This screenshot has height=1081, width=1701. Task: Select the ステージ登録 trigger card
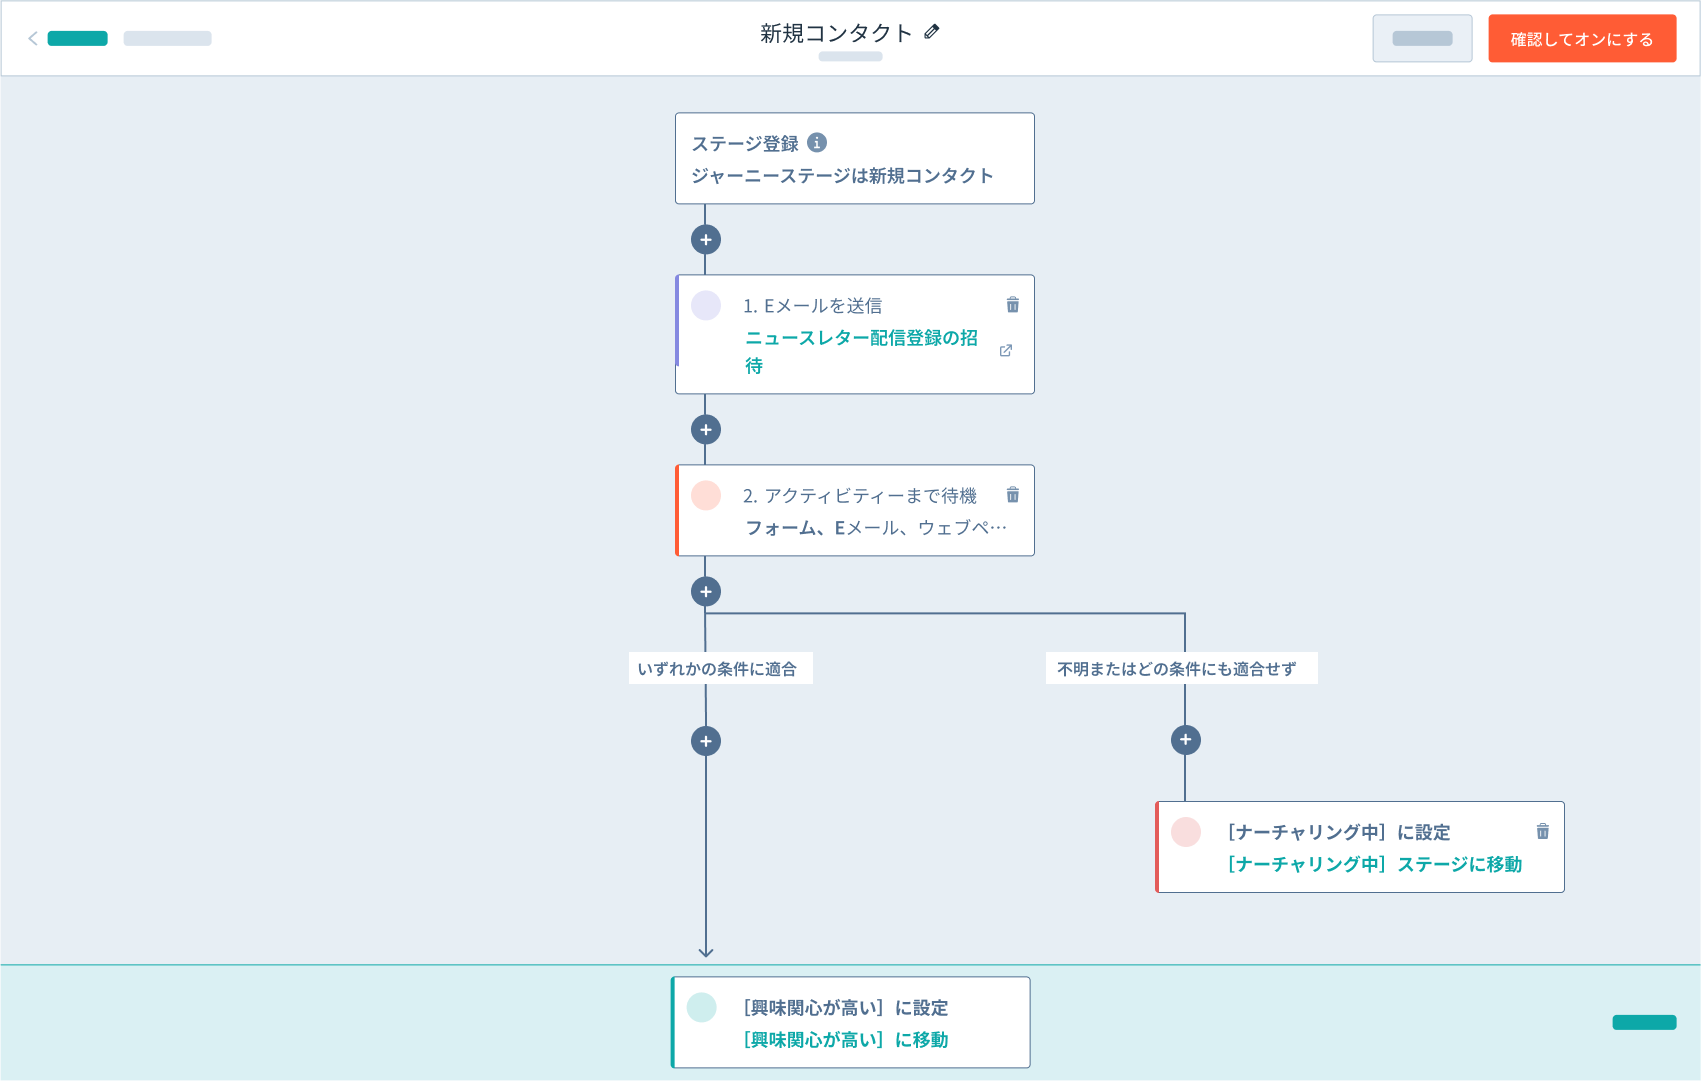pyautogui.click(x=854, y=159)
